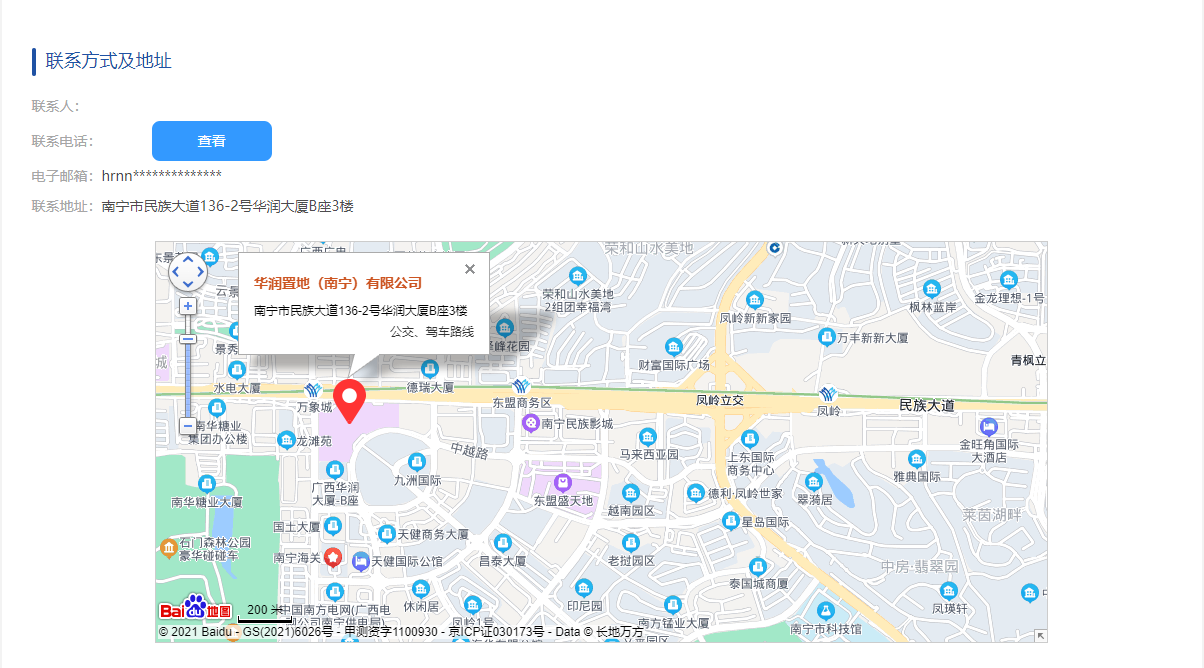Image resolution: width=1204 pixels, height=668 pixels.
Task: Click the 凤岭新新家园 residence icon
Action: pos(755,299)
